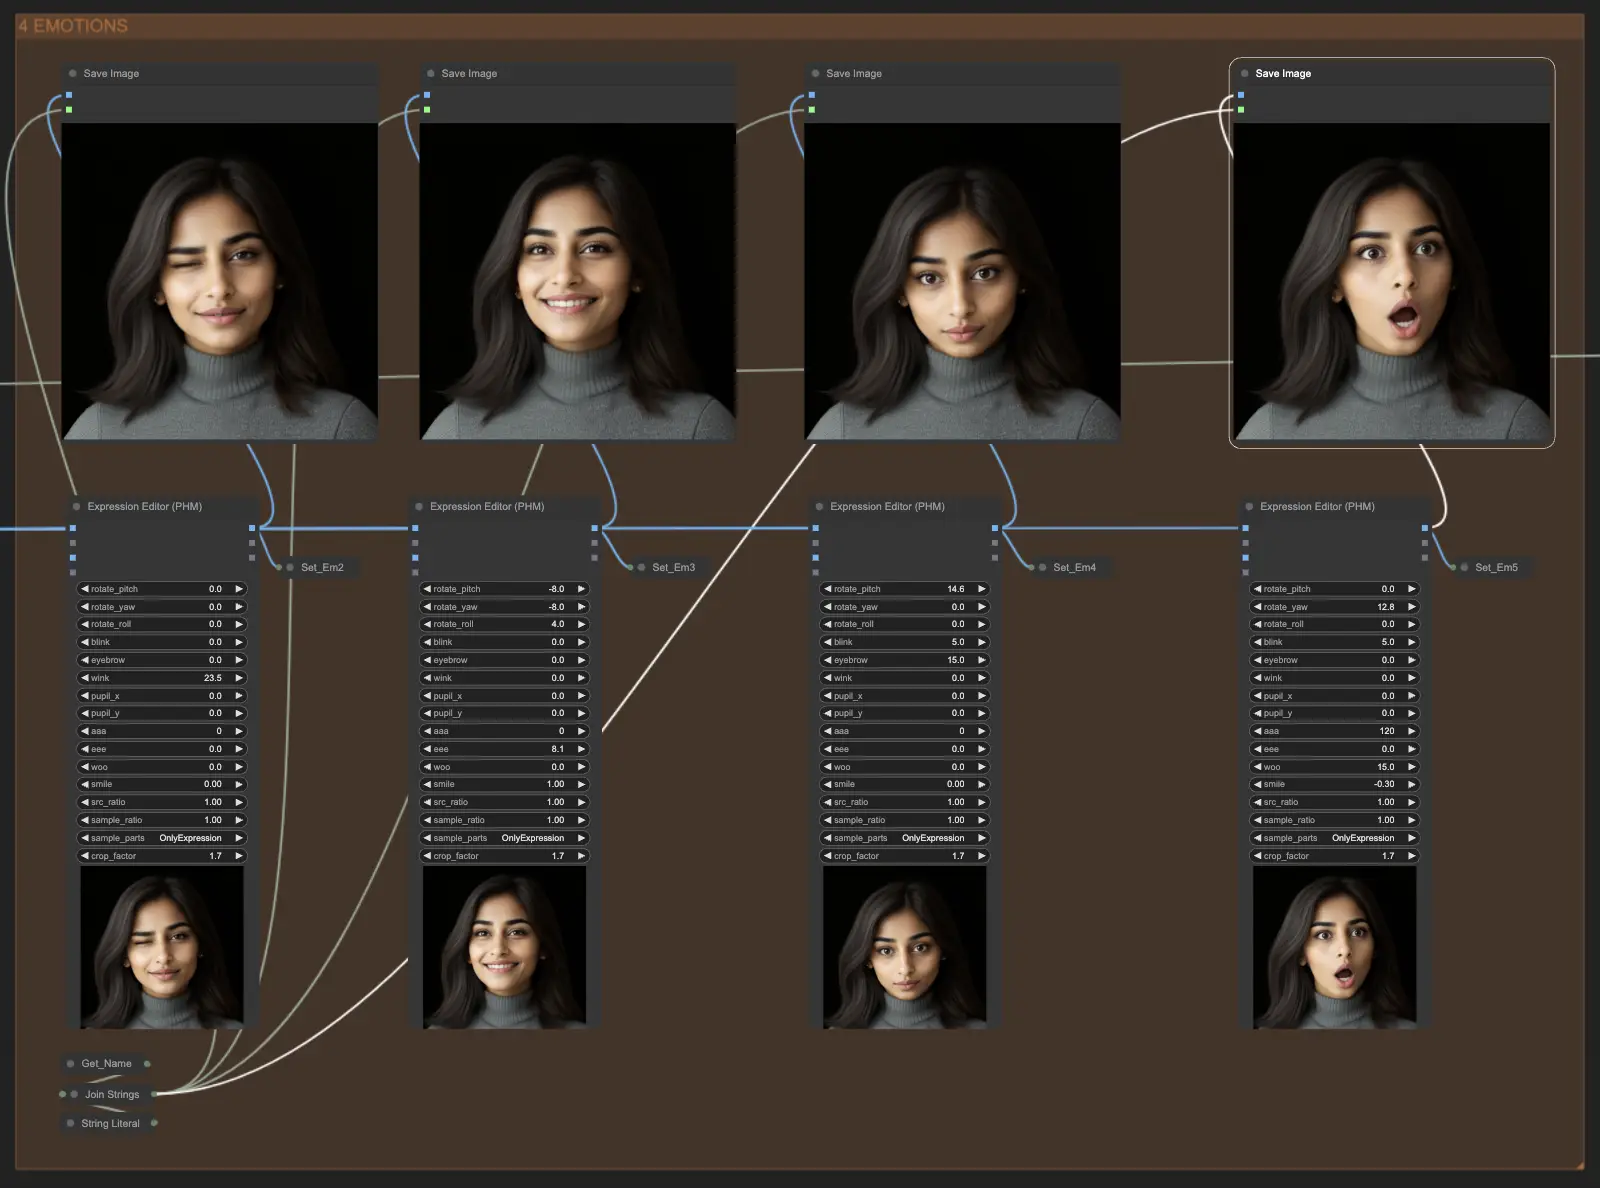Click the rotate_yaw value field reading 12.8

pyautogui.click(x=1335, y=607)
